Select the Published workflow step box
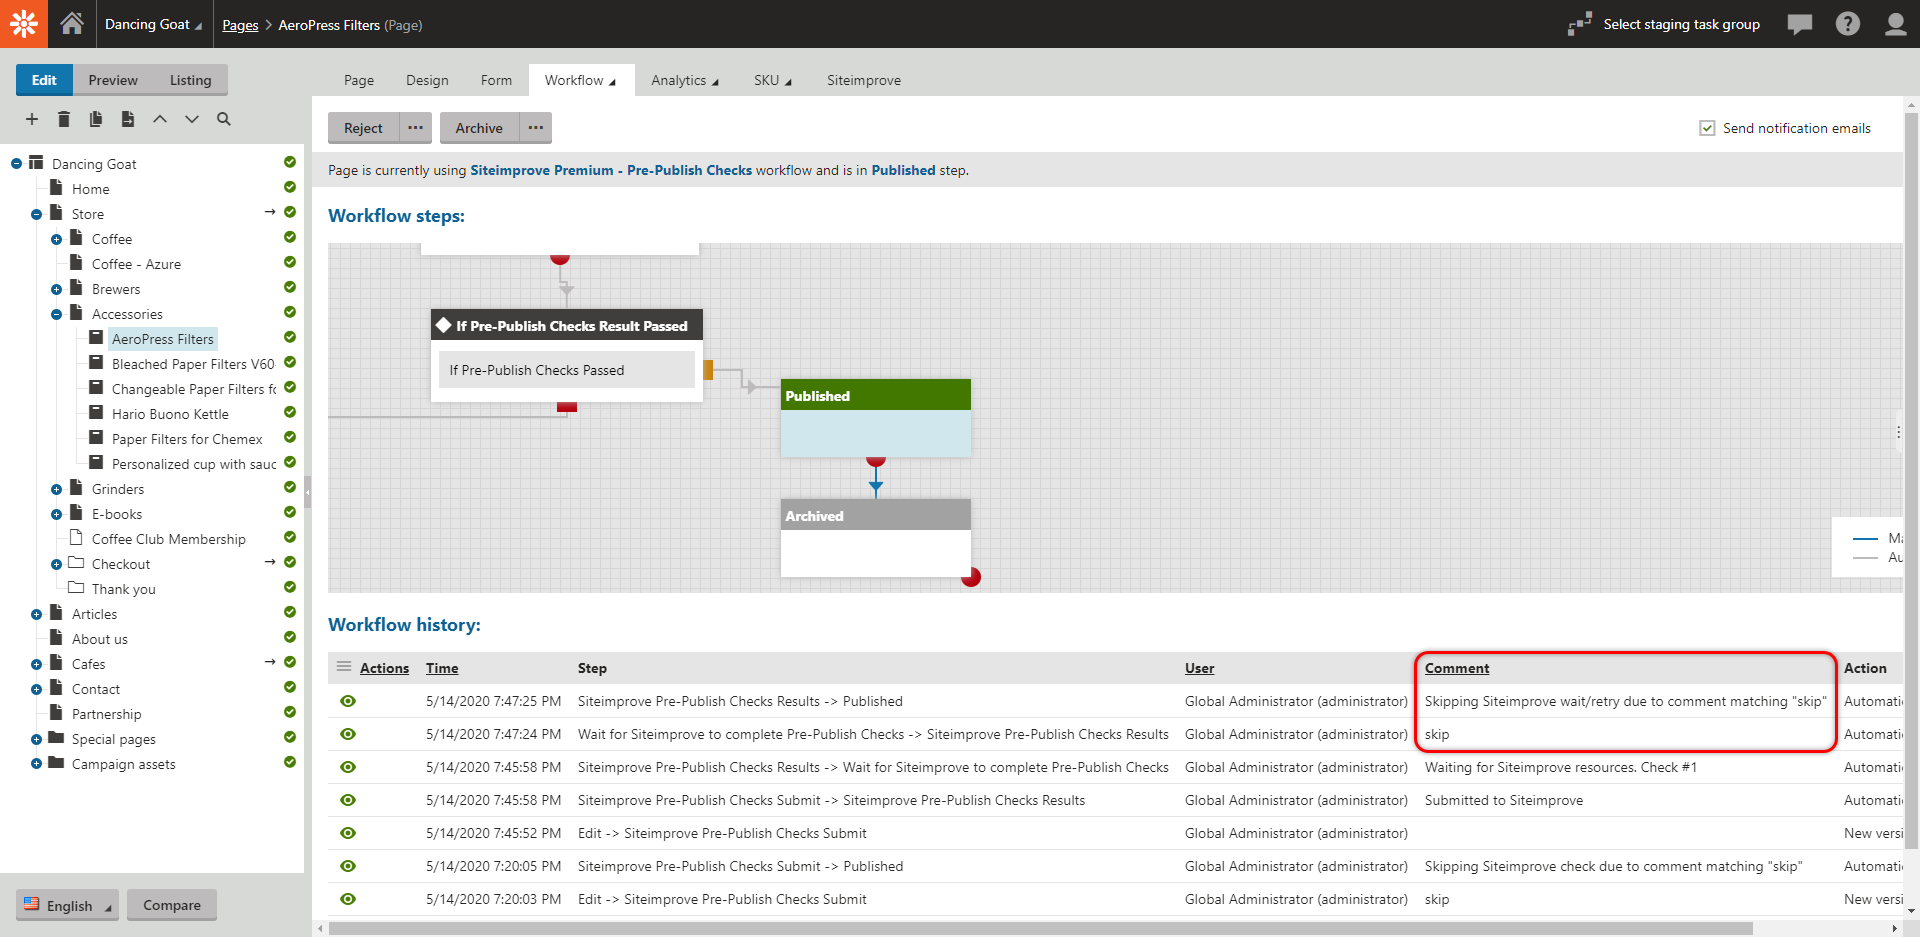1920x937 pixels. coord(876,418)
